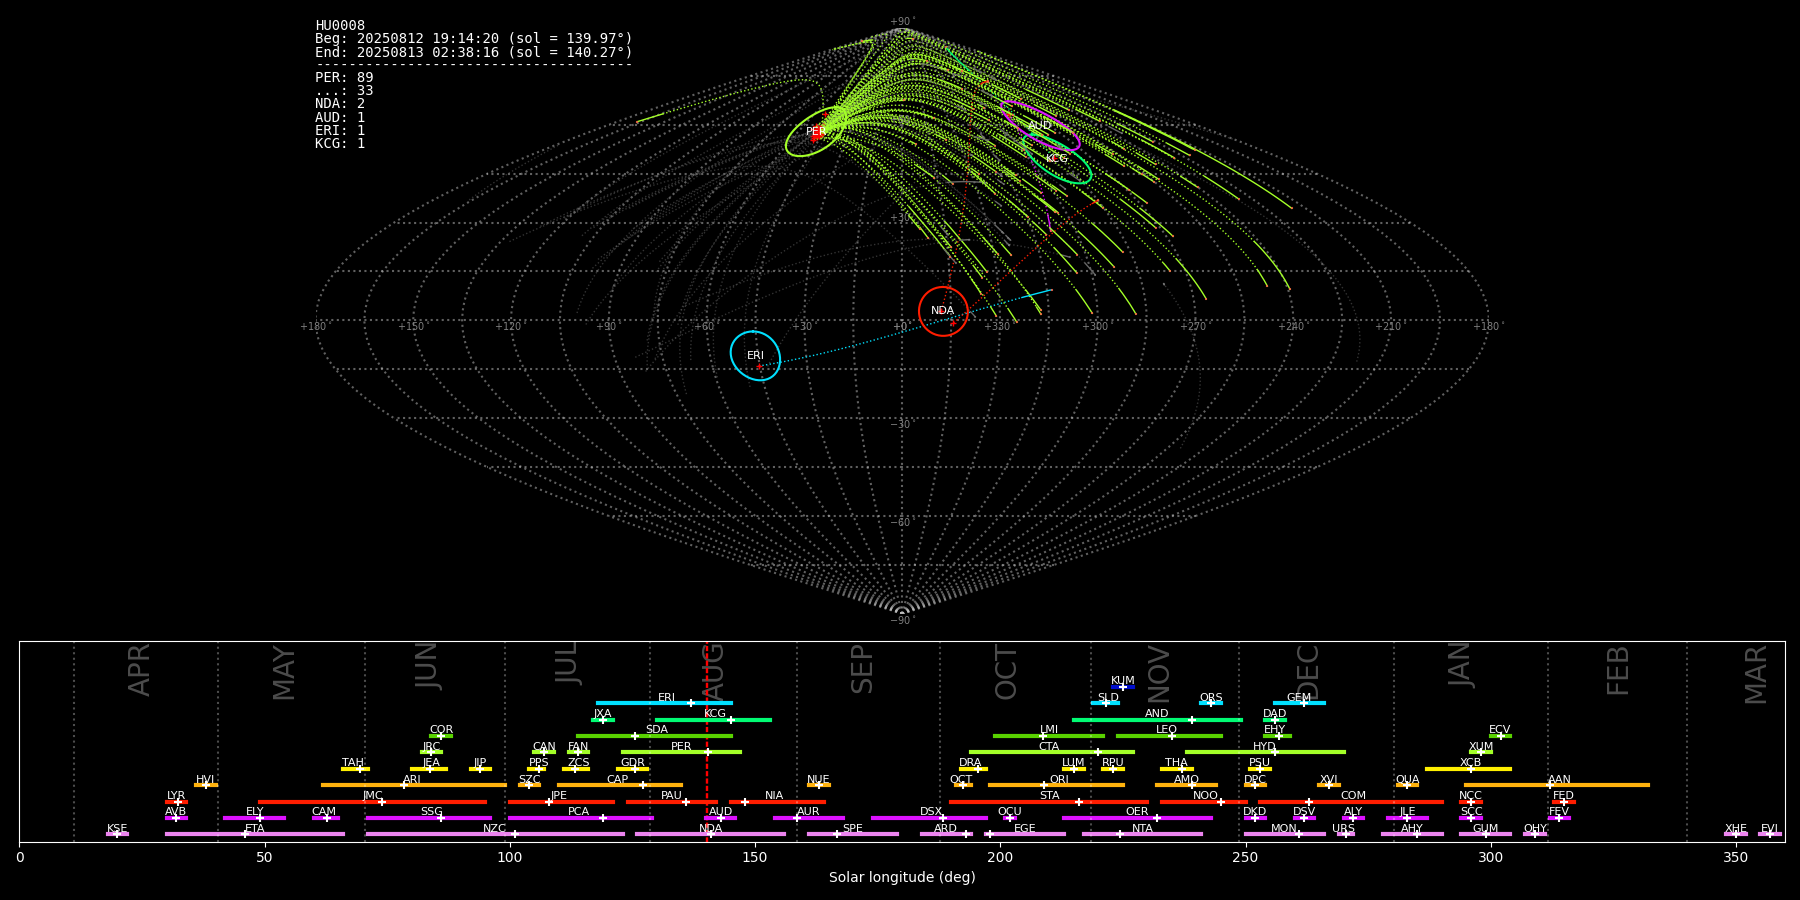Click the AUD activity bar in timeline
The width and height of the screenshot is (1800, 900).
[x=720, y=818]
